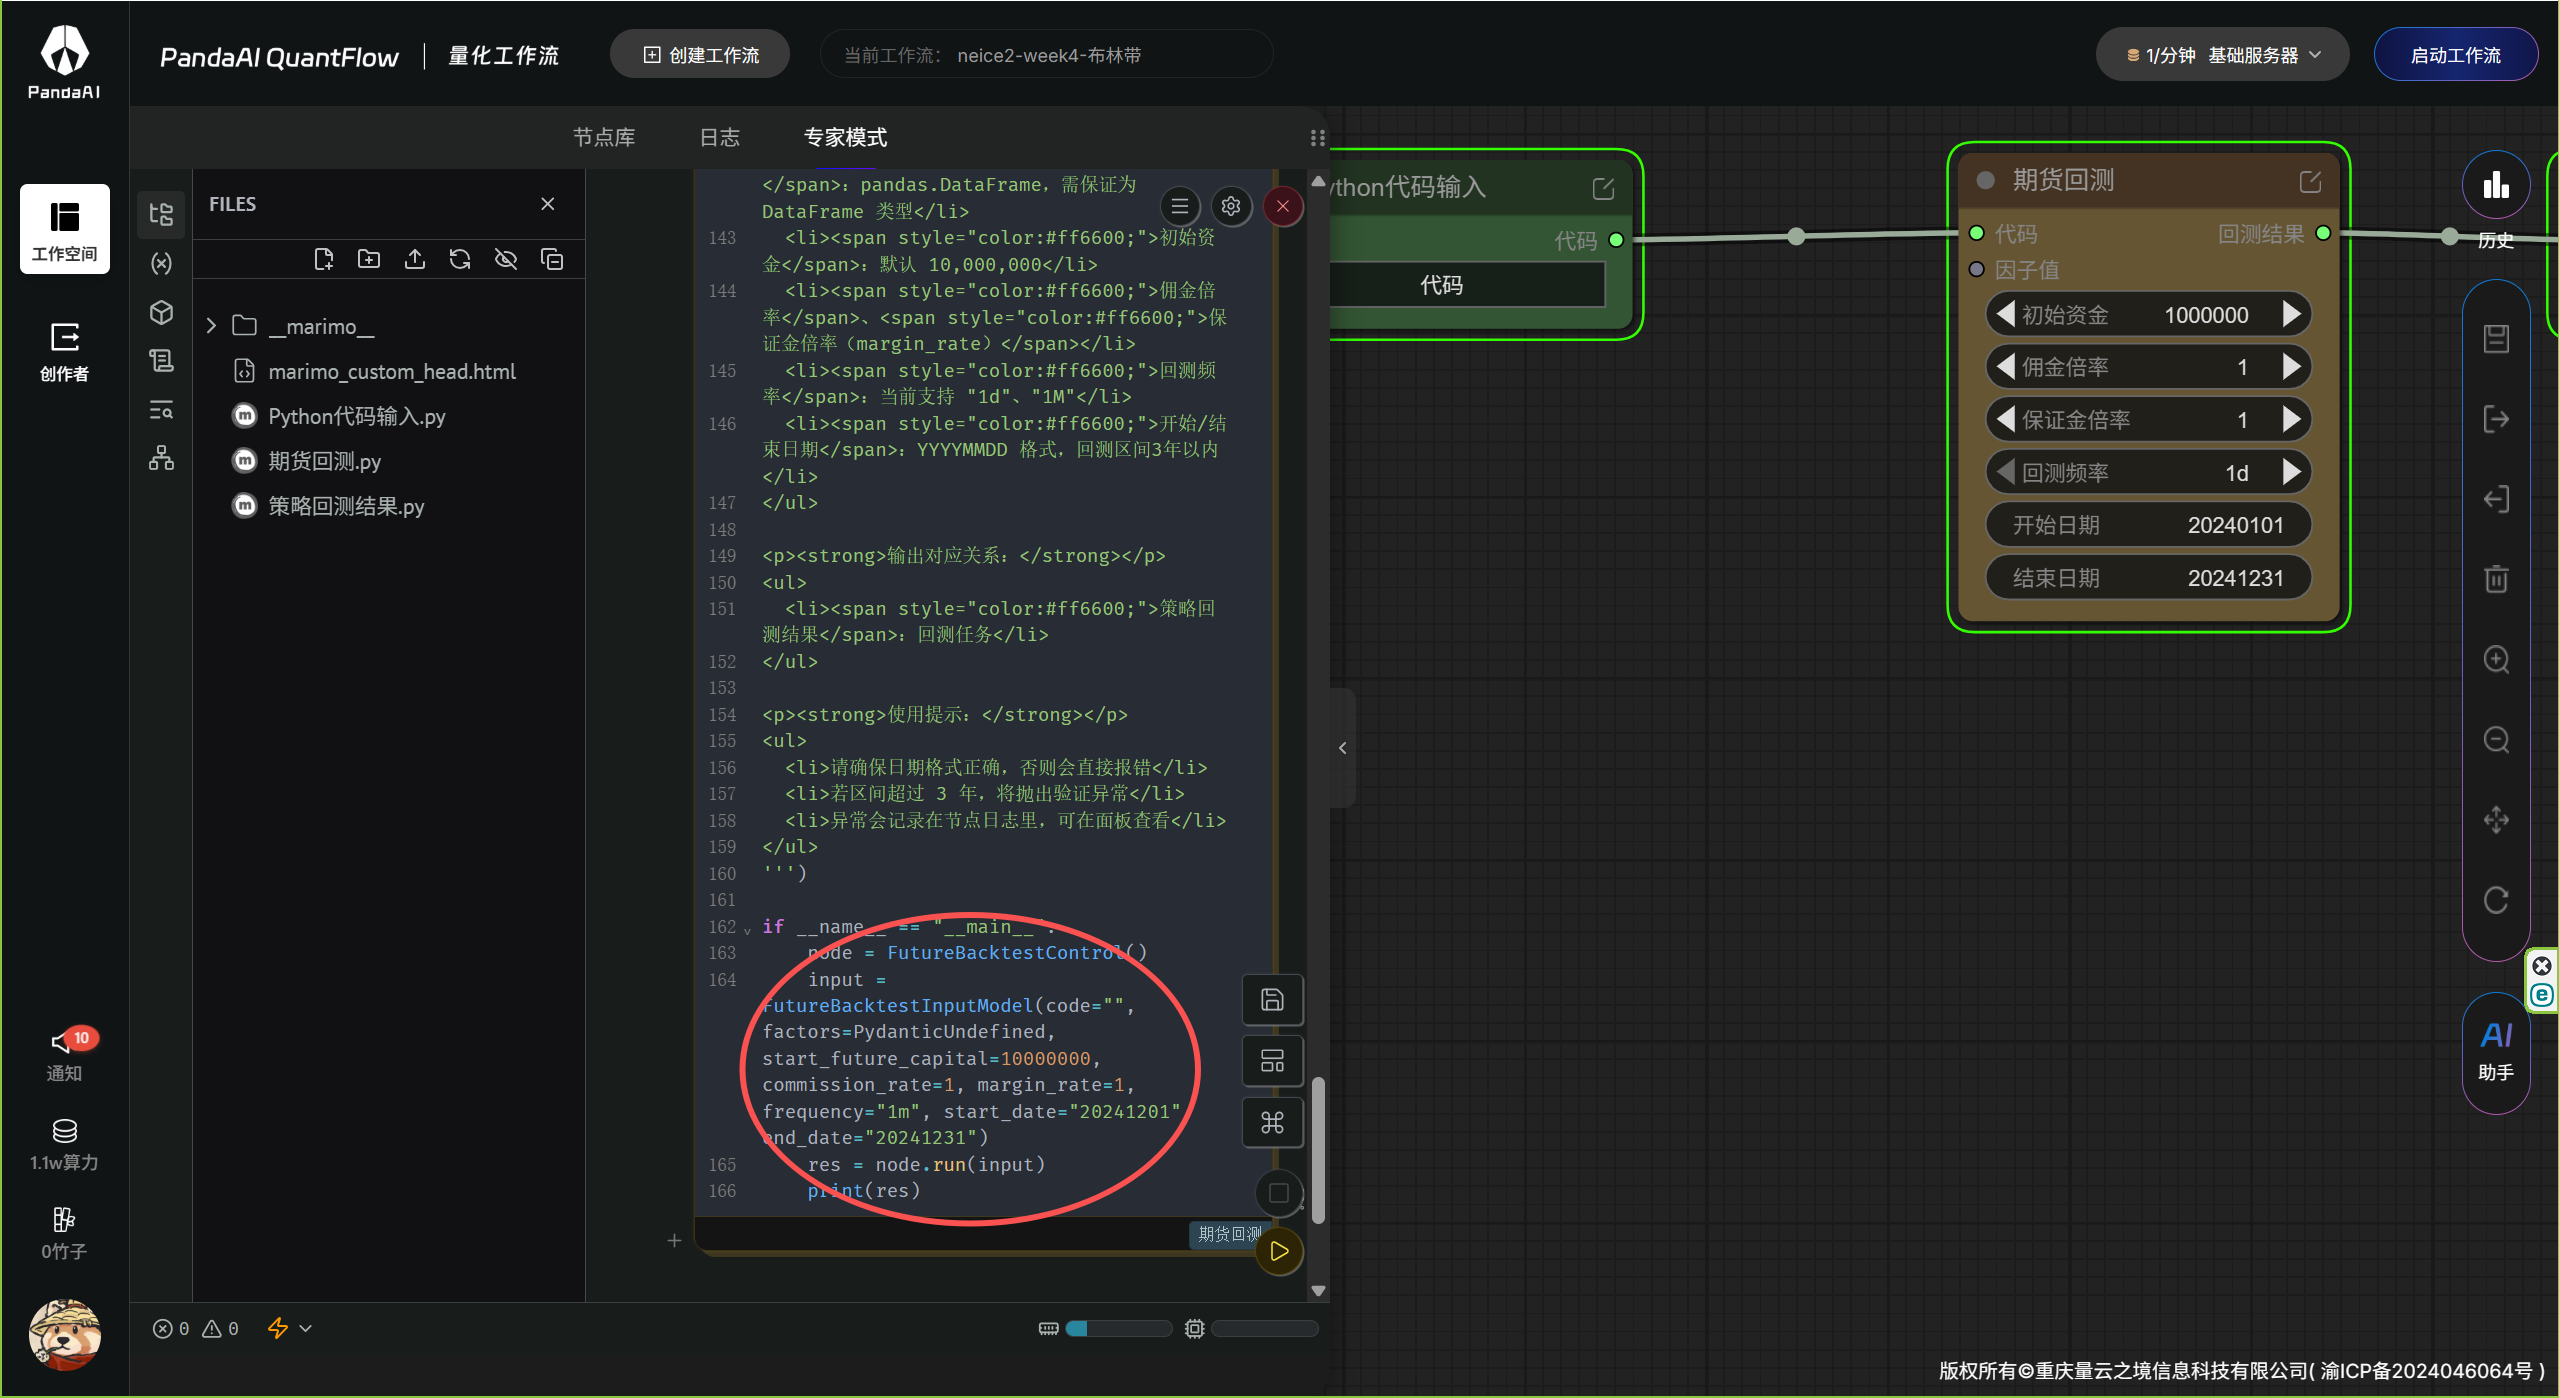Select the file explorer sidebar icon

[161, 214]
